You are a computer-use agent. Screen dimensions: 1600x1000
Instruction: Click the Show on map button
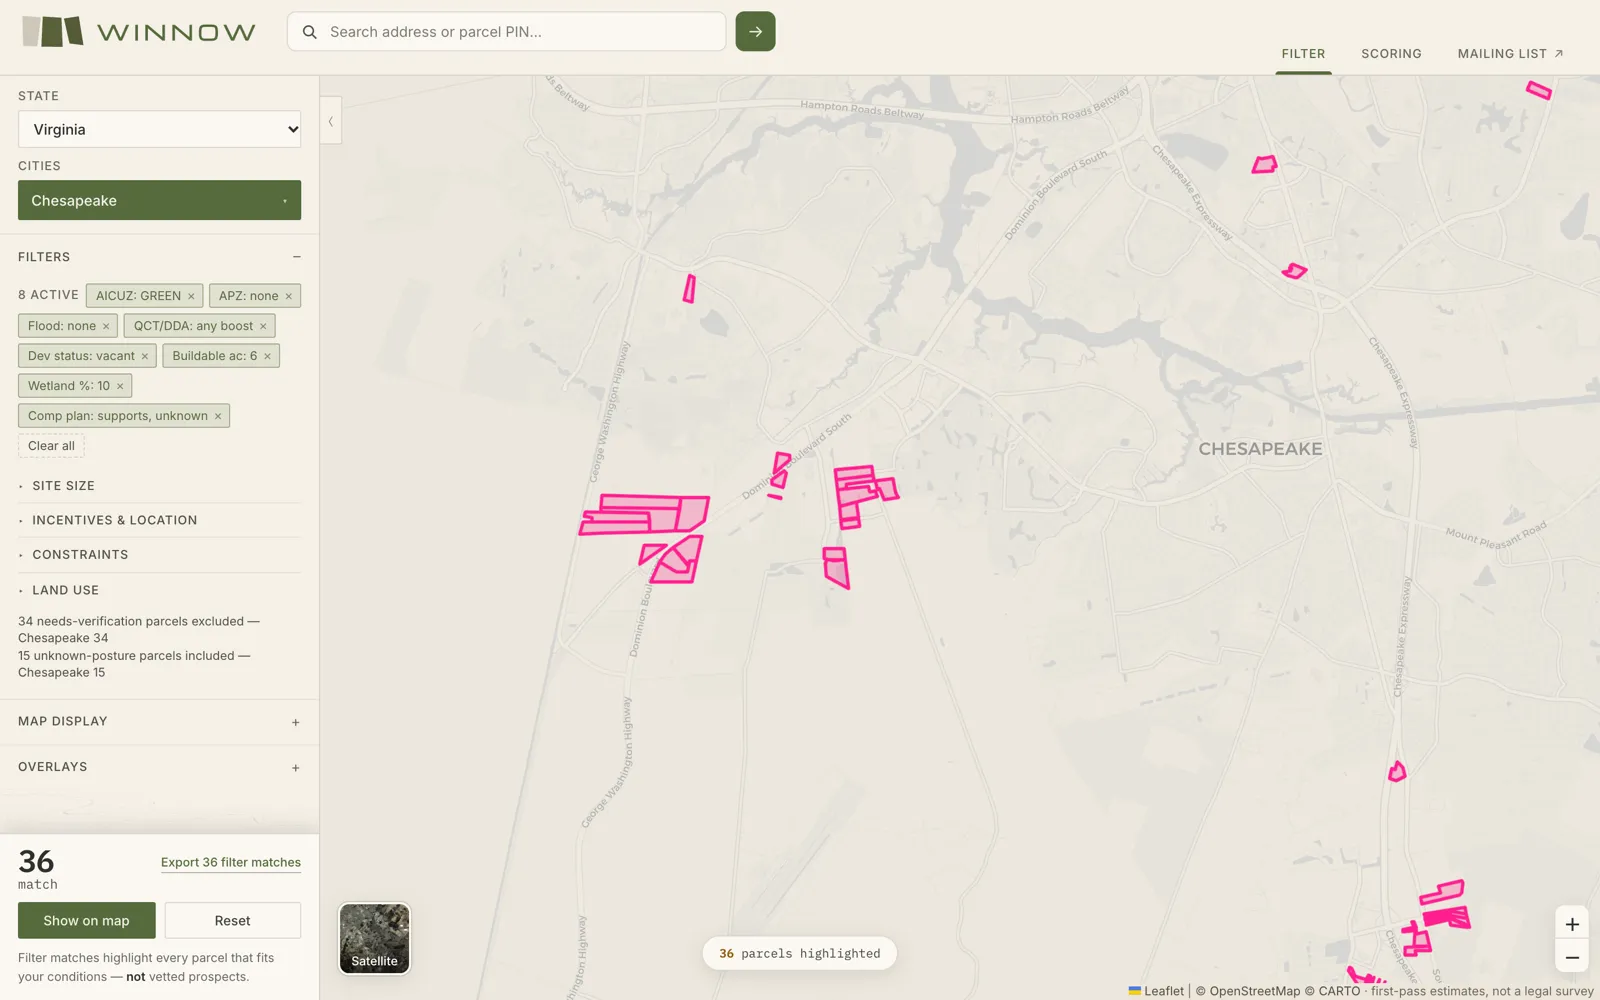pyautogui.click(x=87, y=920)
